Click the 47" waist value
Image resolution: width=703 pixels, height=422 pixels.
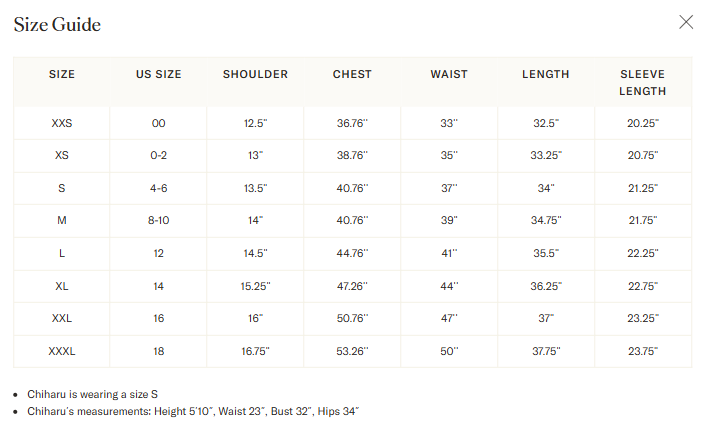coord(449,318)
